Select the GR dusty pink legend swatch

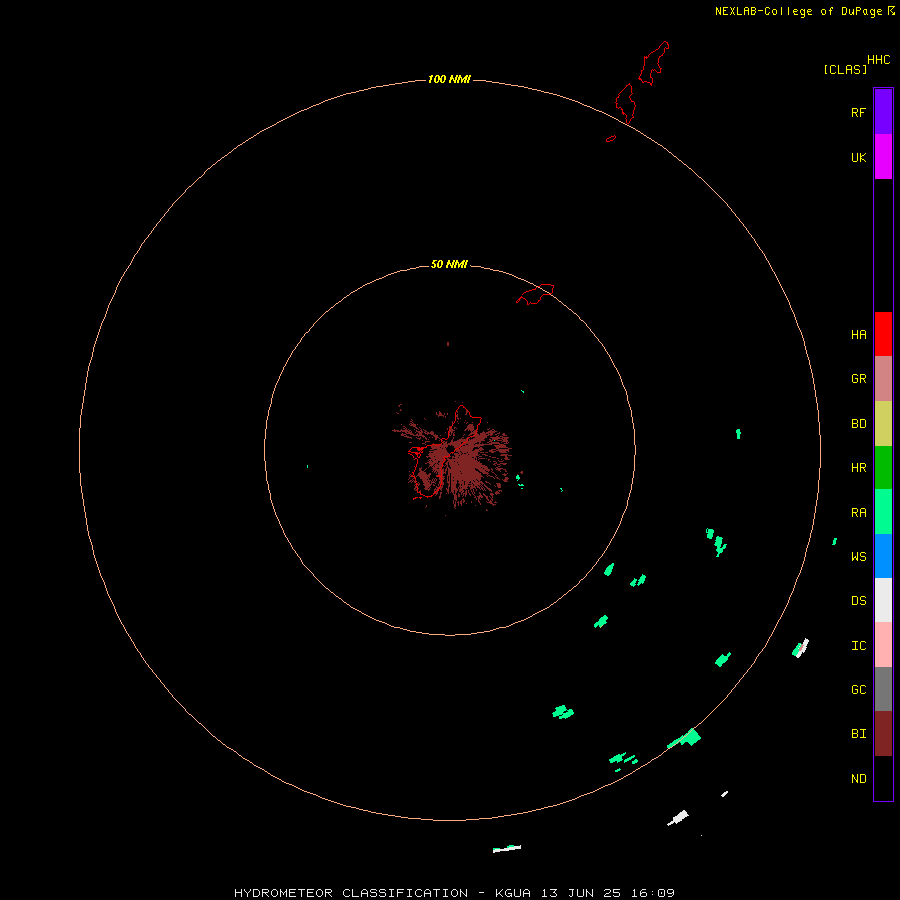883,379
